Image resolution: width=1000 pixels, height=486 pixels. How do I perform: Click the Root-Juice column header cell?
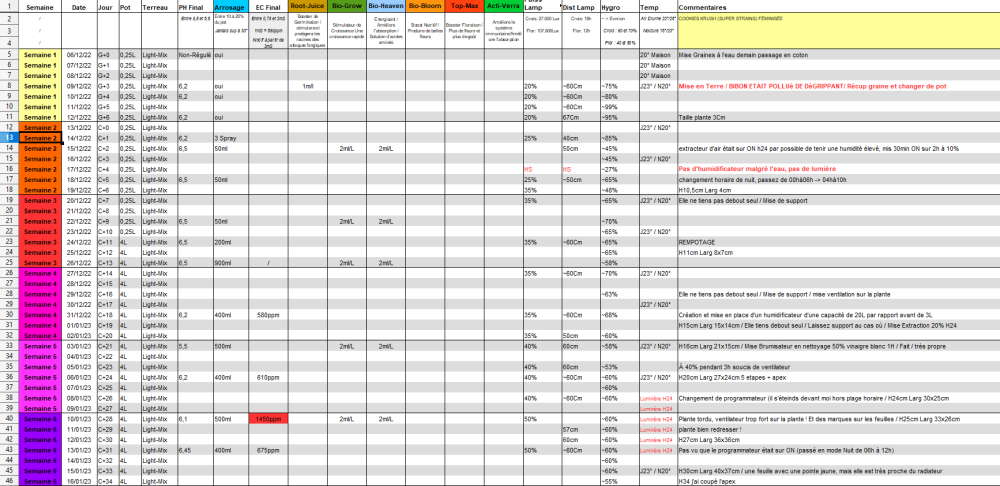[307, 7]
